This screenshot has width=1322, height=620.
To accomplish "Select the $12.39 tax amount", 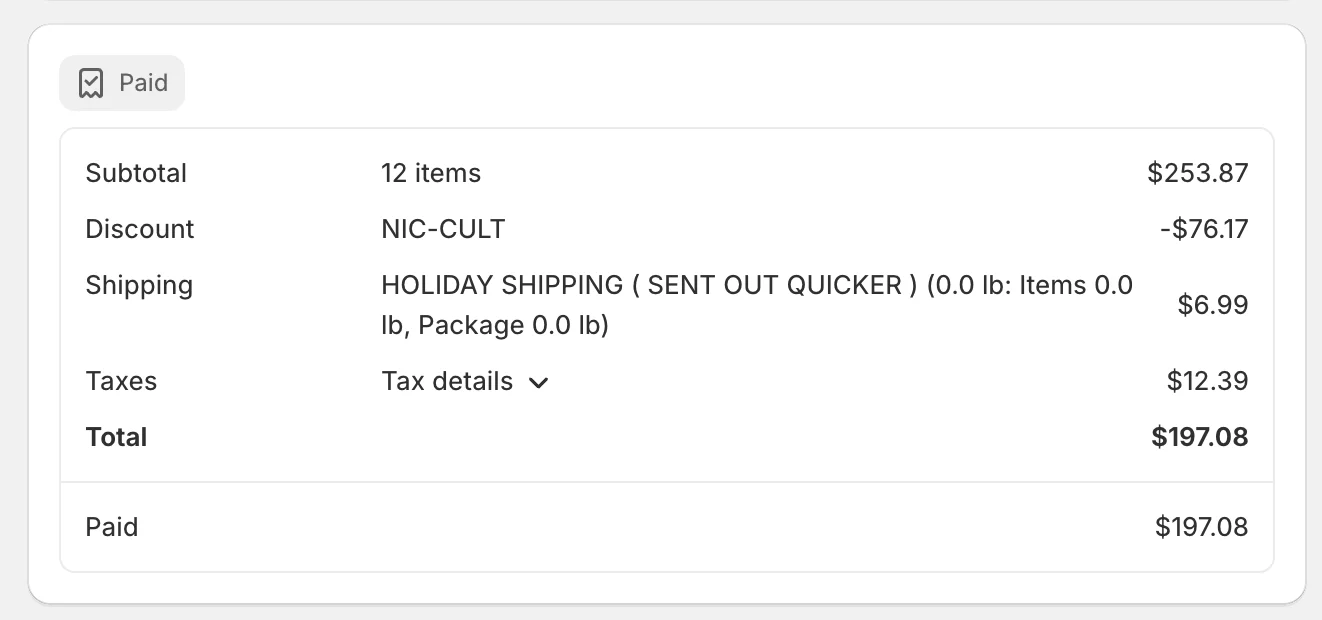I will tap(1207, 381).
